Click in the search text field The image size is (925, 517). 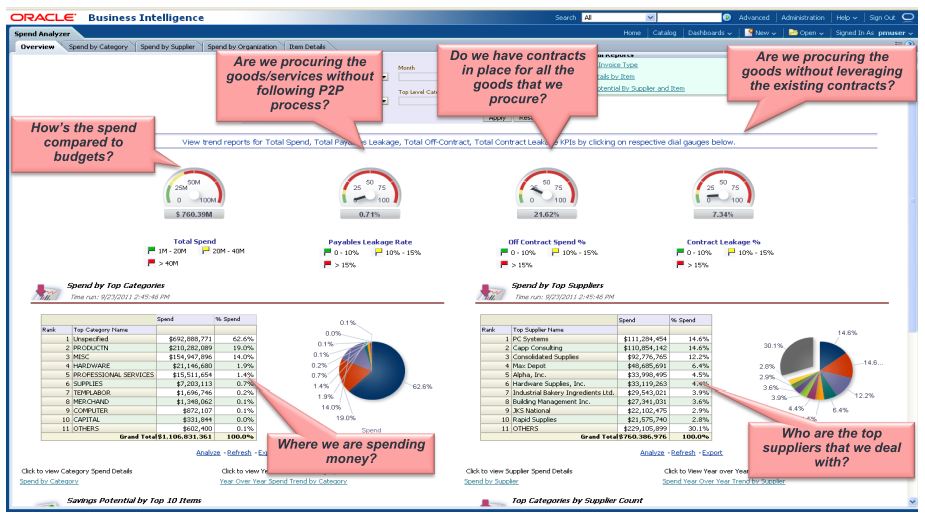tap(689, 18)
